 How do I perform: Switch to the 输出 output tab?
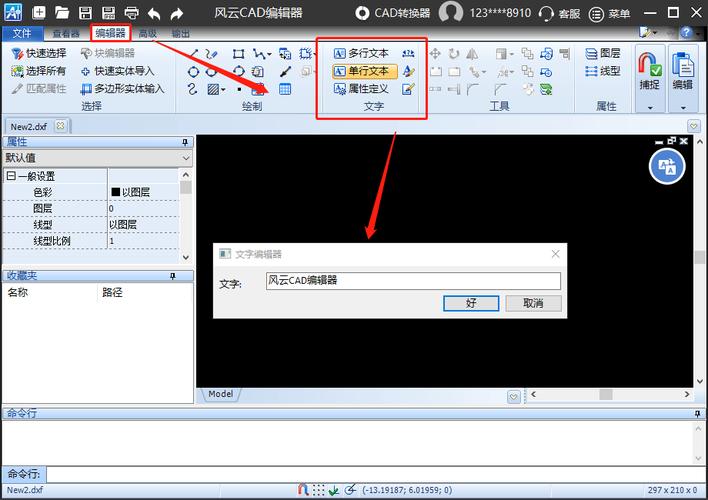coord(181,33)
